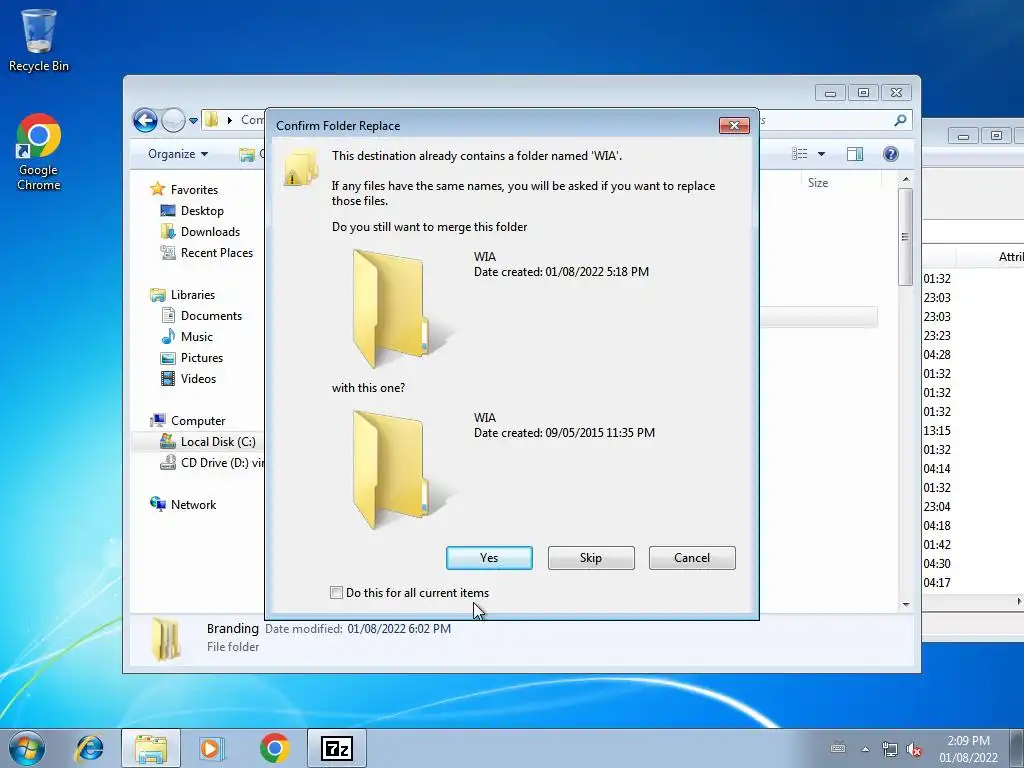Close the Confirm Folder Replace dialog
This screenshot has width=1024, height=768.
click(734, 125)
